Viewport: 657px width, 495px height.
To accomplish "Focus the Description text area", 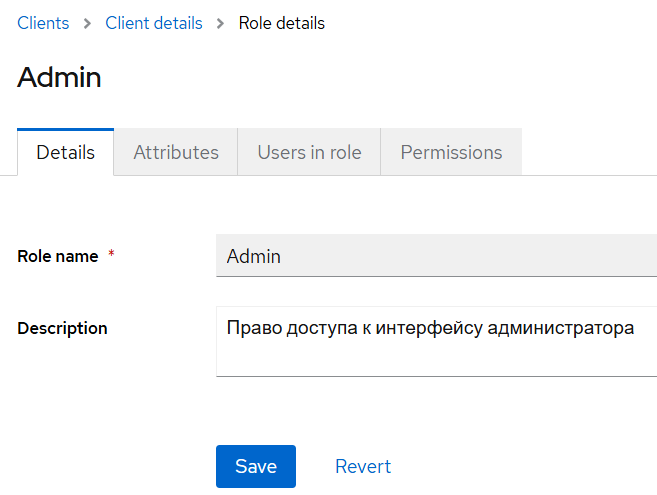I will pyautogui.click(x=436, y=355).
